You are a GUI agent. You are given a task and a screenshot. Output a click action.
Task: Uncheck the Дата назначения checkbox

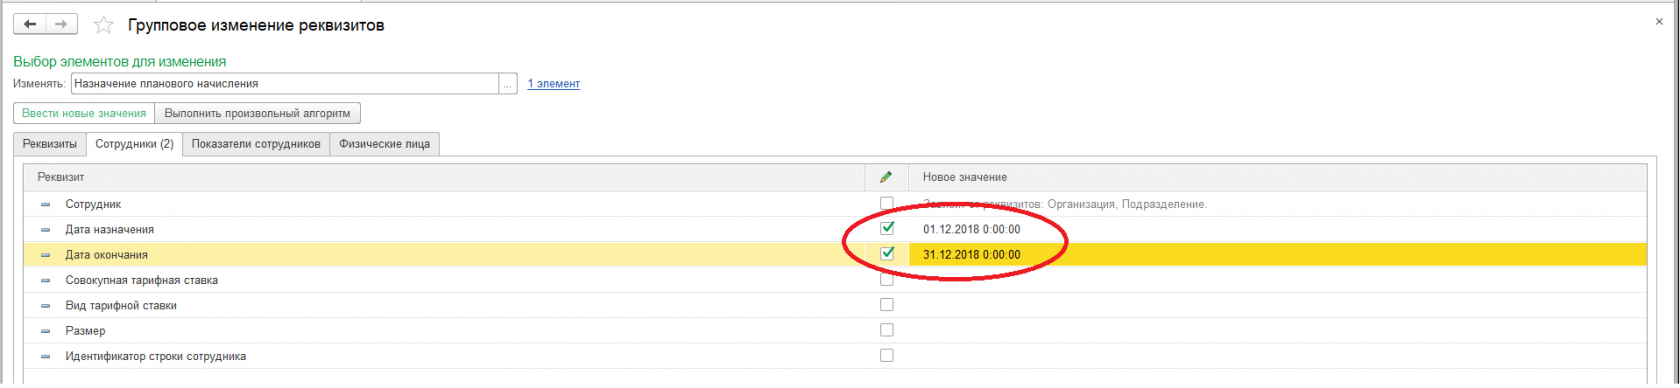click(886, 228)
